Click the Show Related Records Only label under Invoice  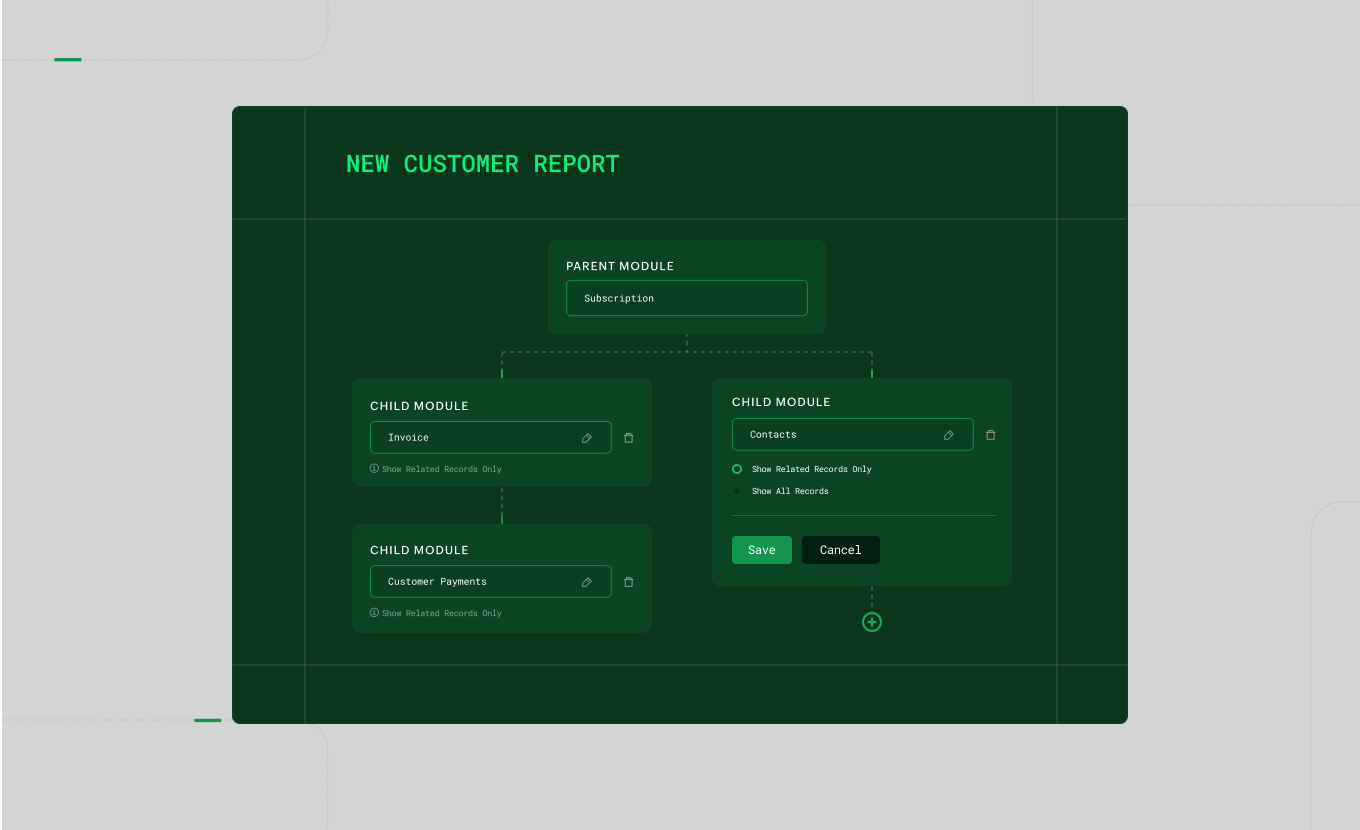pos(444,469)
